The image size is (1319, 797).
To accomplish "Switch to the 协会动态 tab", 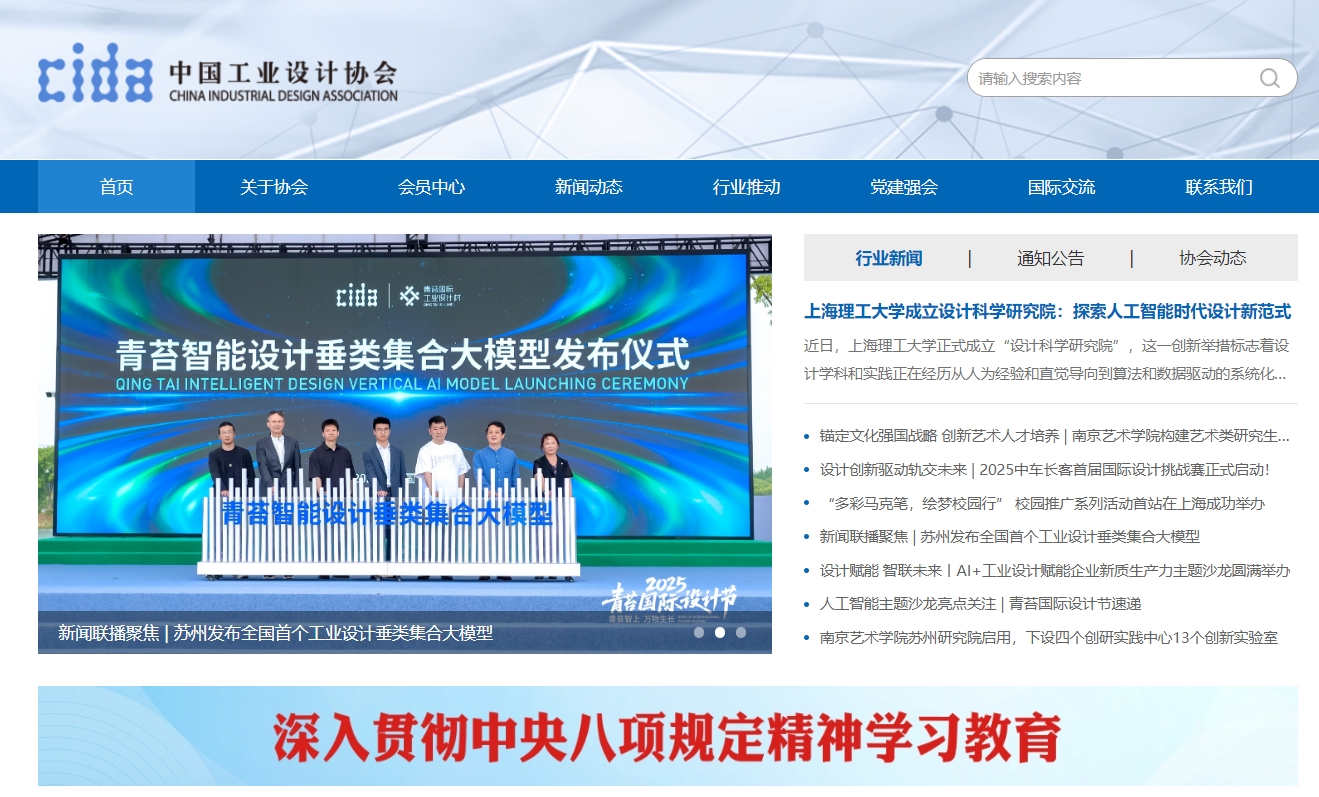I will tap(1212, 257).
